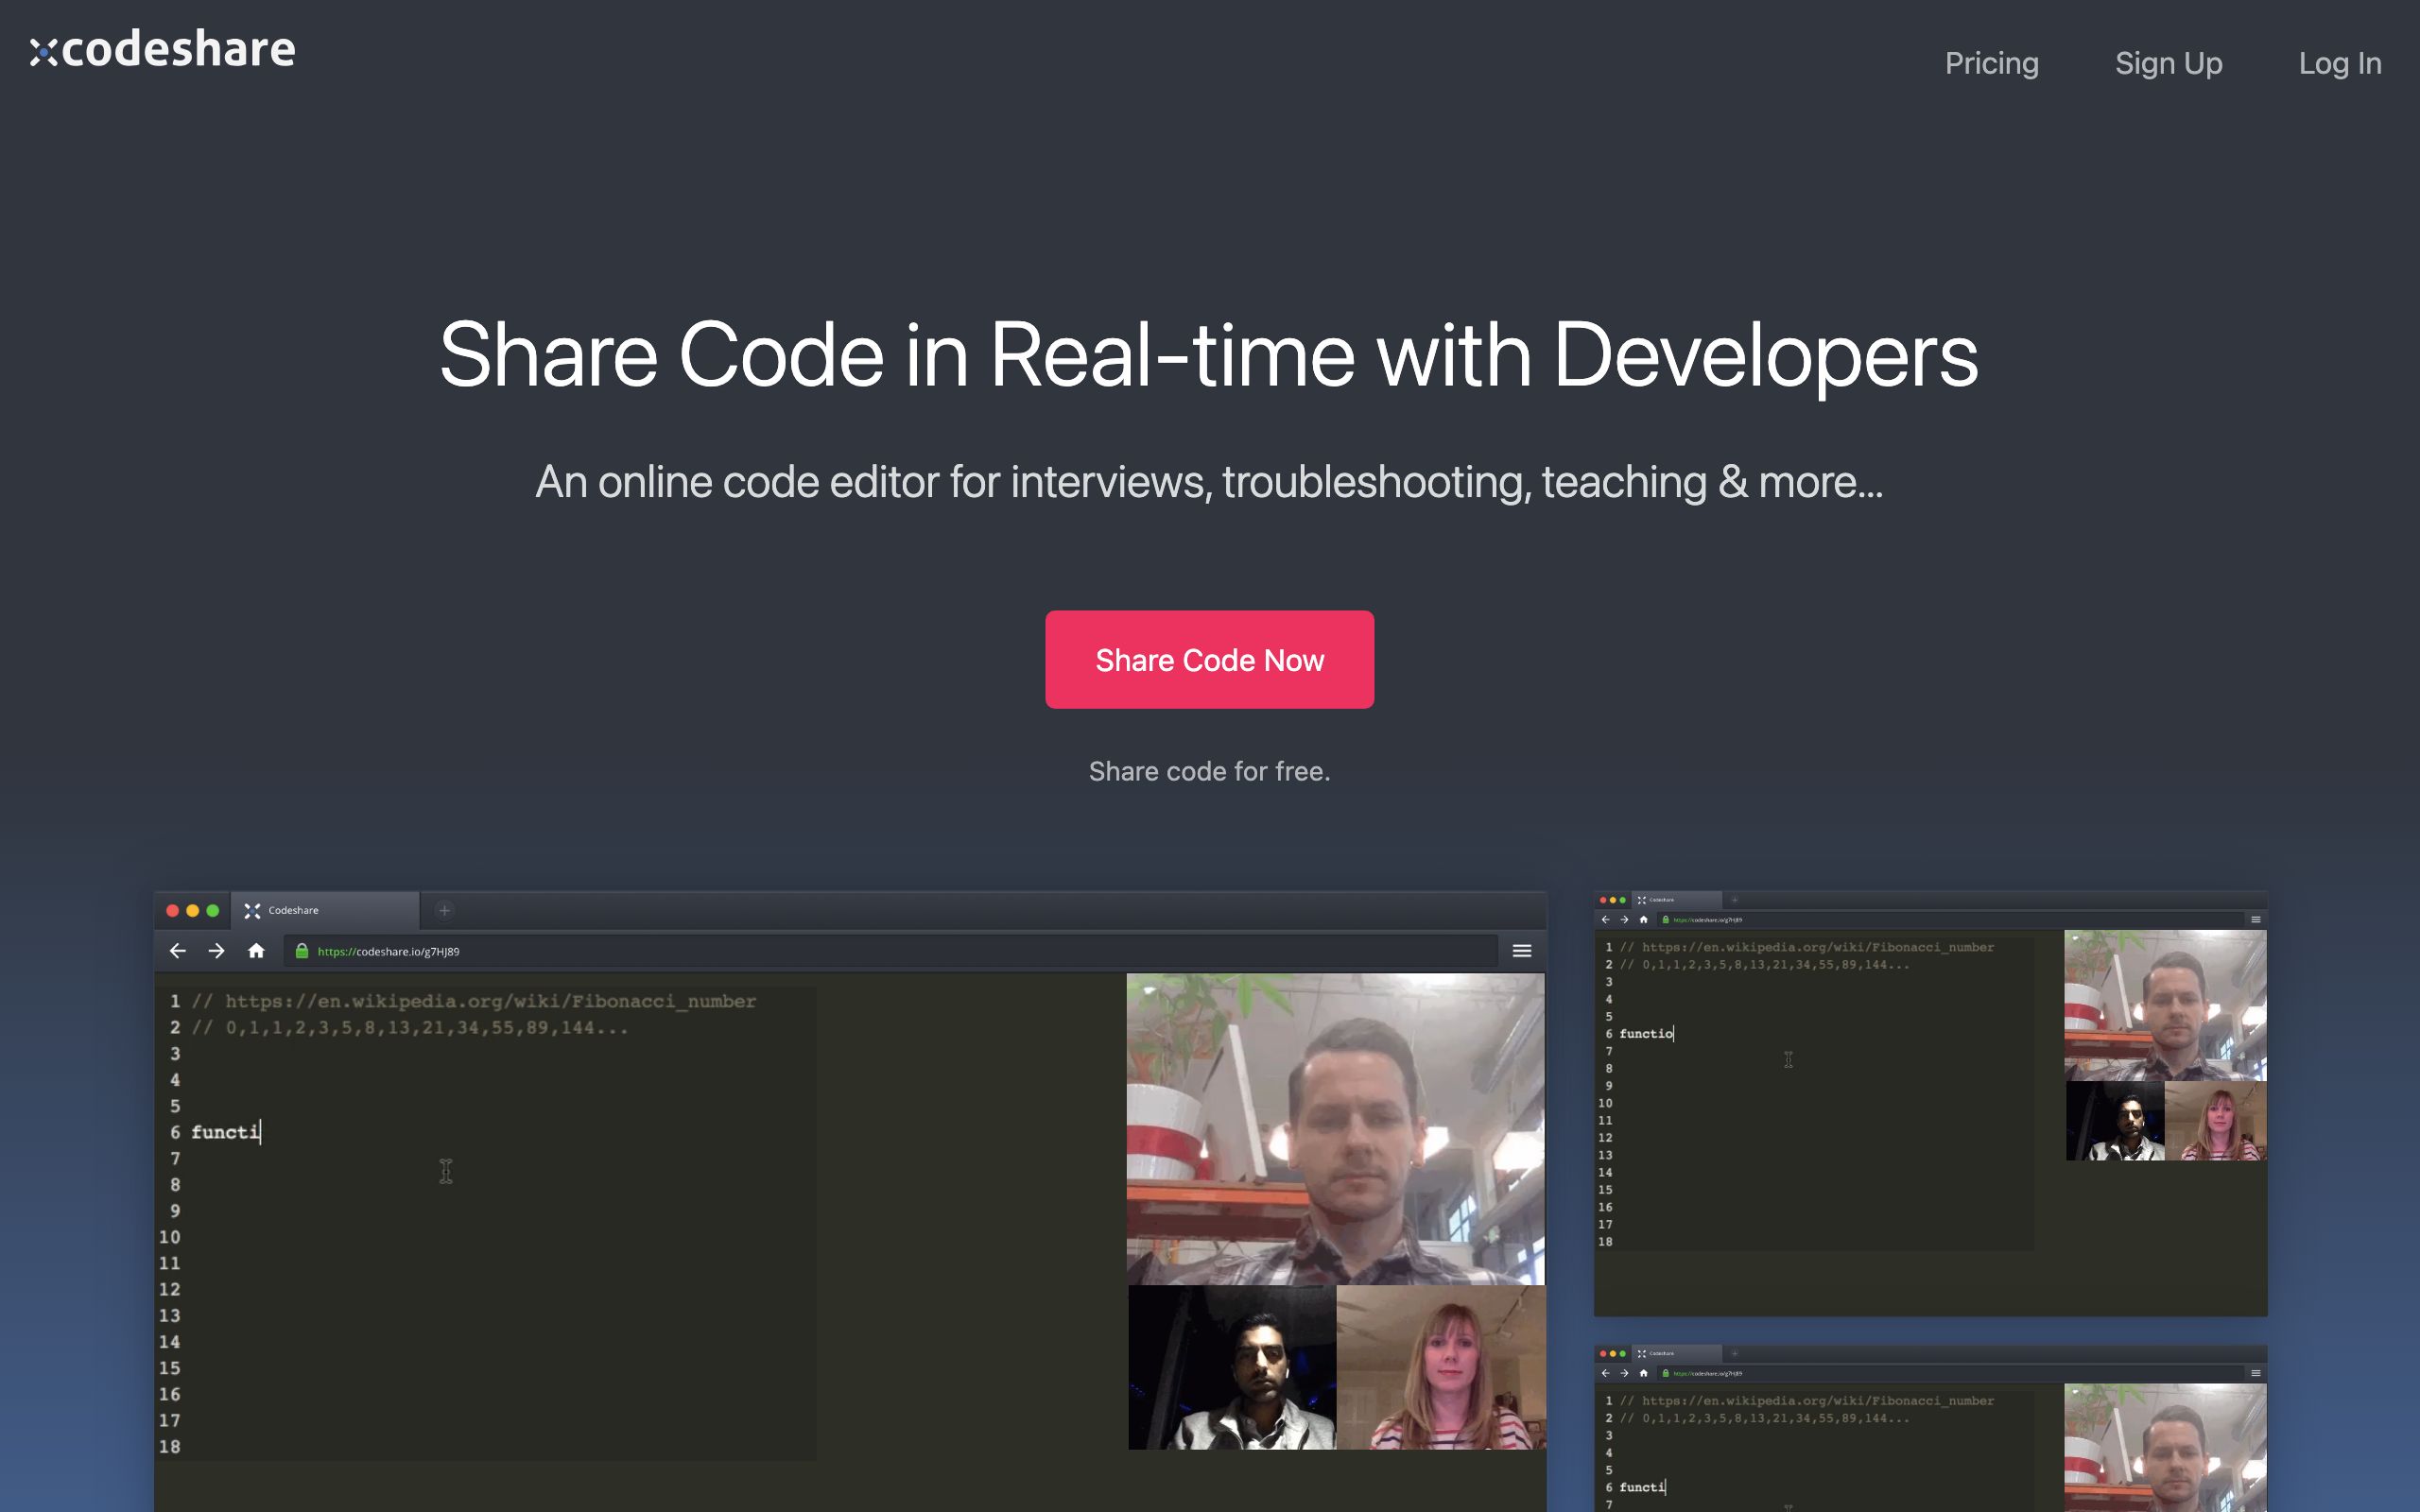Click the "Share code for free." text
Screen dimensions: 2420x1512
(1209, 771)
